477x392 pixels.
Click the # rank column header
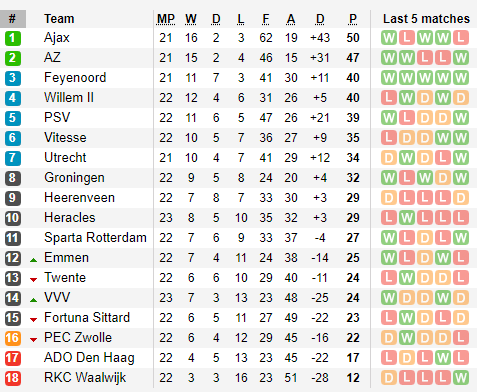[13, 19]
